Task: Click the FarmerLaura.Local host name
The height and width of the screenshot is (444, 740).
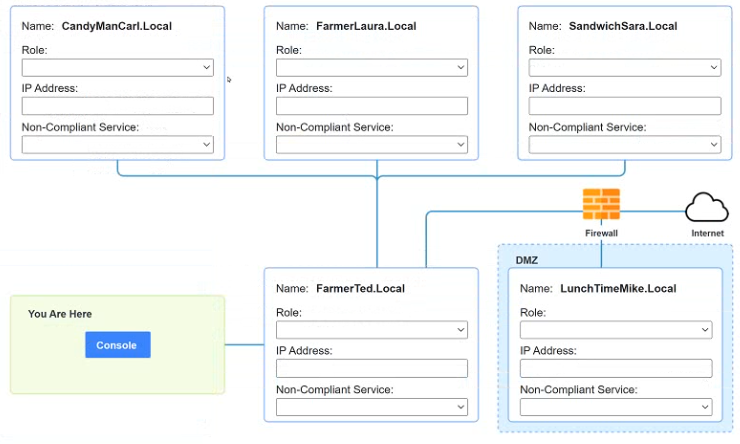Action: [x=366, y=26]
